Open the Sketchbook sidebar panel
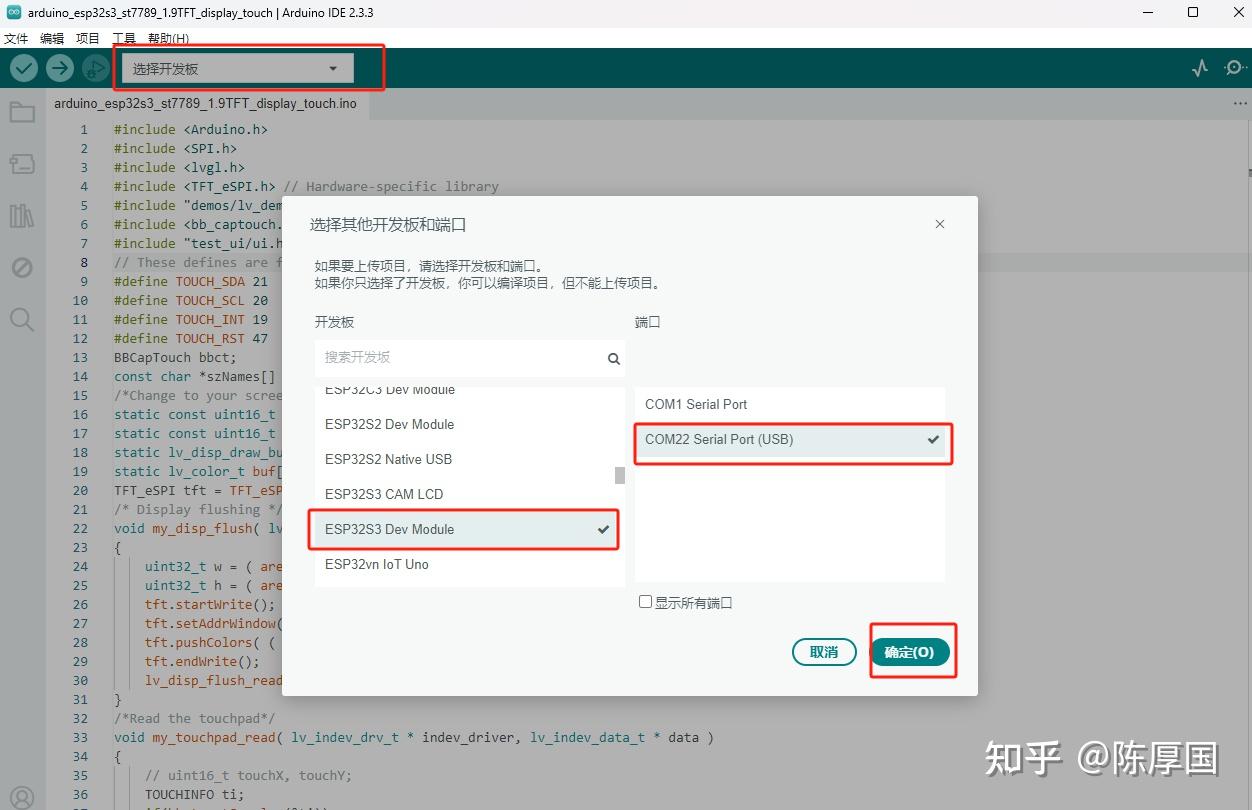 point(22,112)
